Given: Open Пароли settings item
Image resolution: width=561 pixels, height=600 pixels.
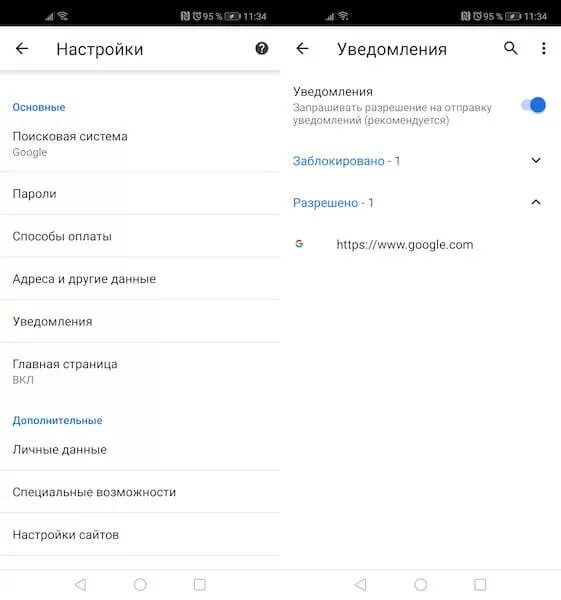Looking at the screenshot, I should (x=140, y=194).
